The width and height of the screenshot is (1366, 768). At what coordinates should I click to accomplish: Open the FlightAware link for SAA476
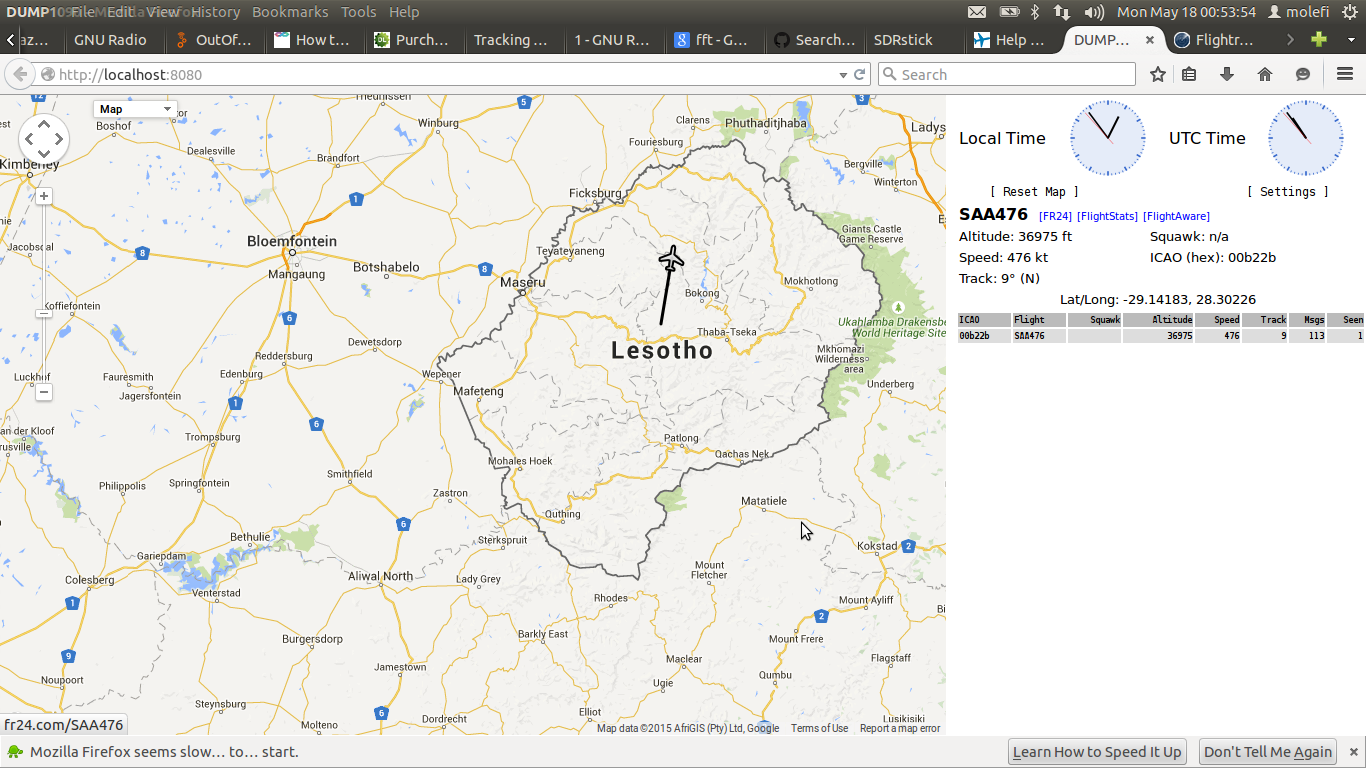[x=1176, y=216]
